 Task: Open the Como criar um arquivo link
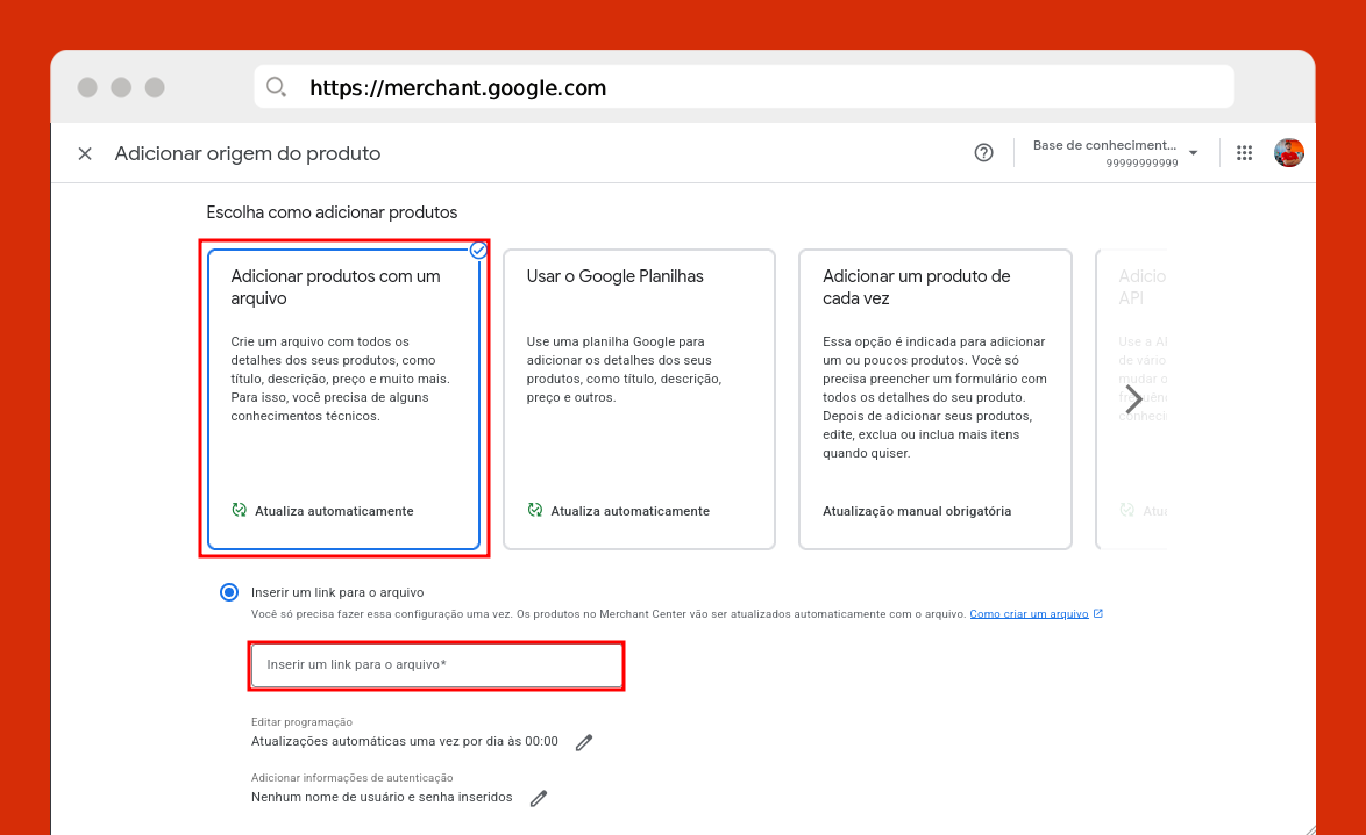(x=1028, y=614)
